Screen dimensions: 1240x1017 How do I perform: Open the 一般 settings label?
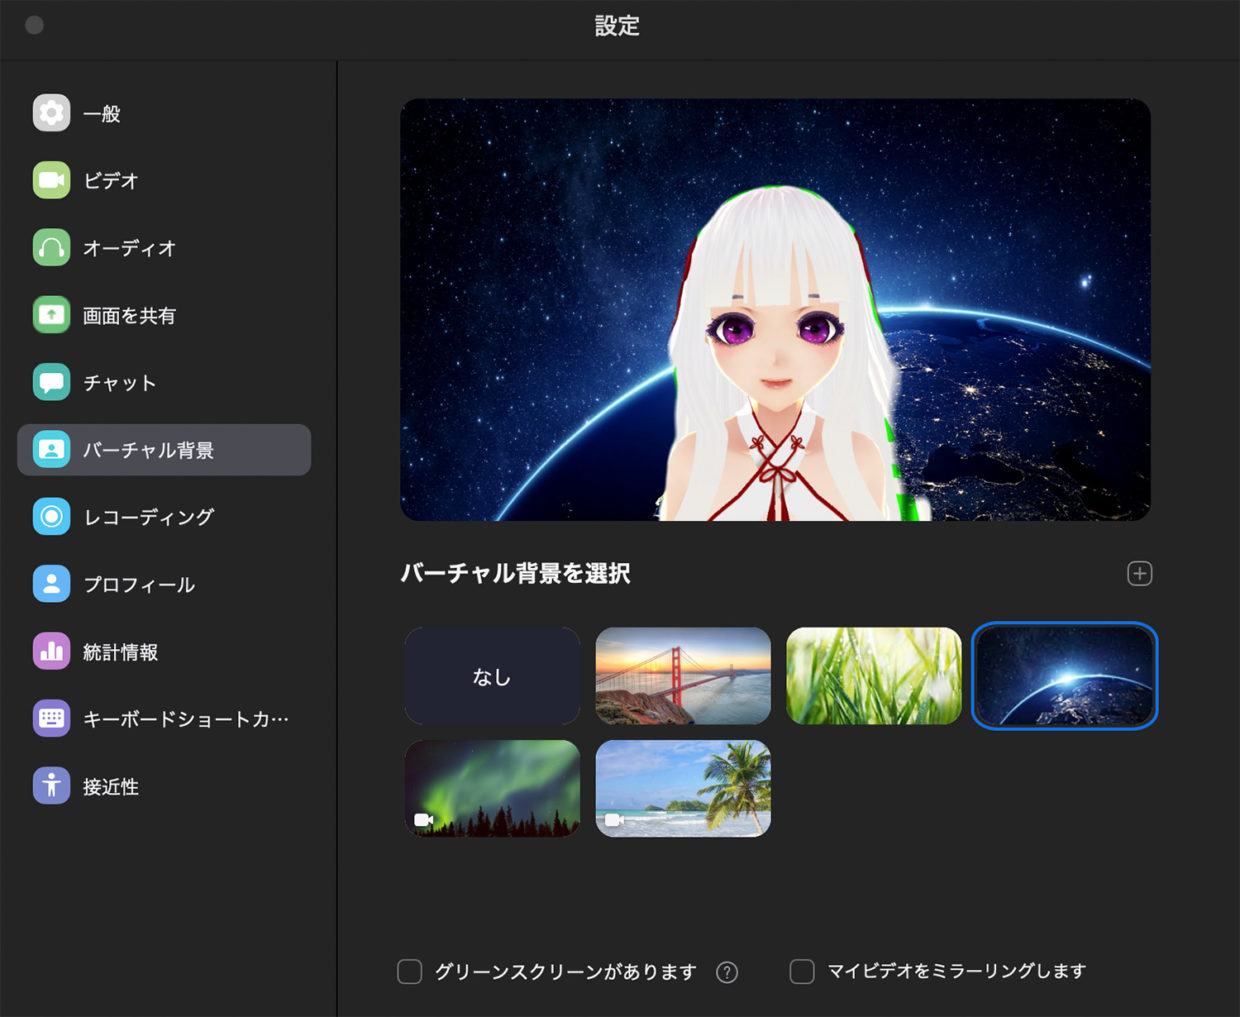102,114
